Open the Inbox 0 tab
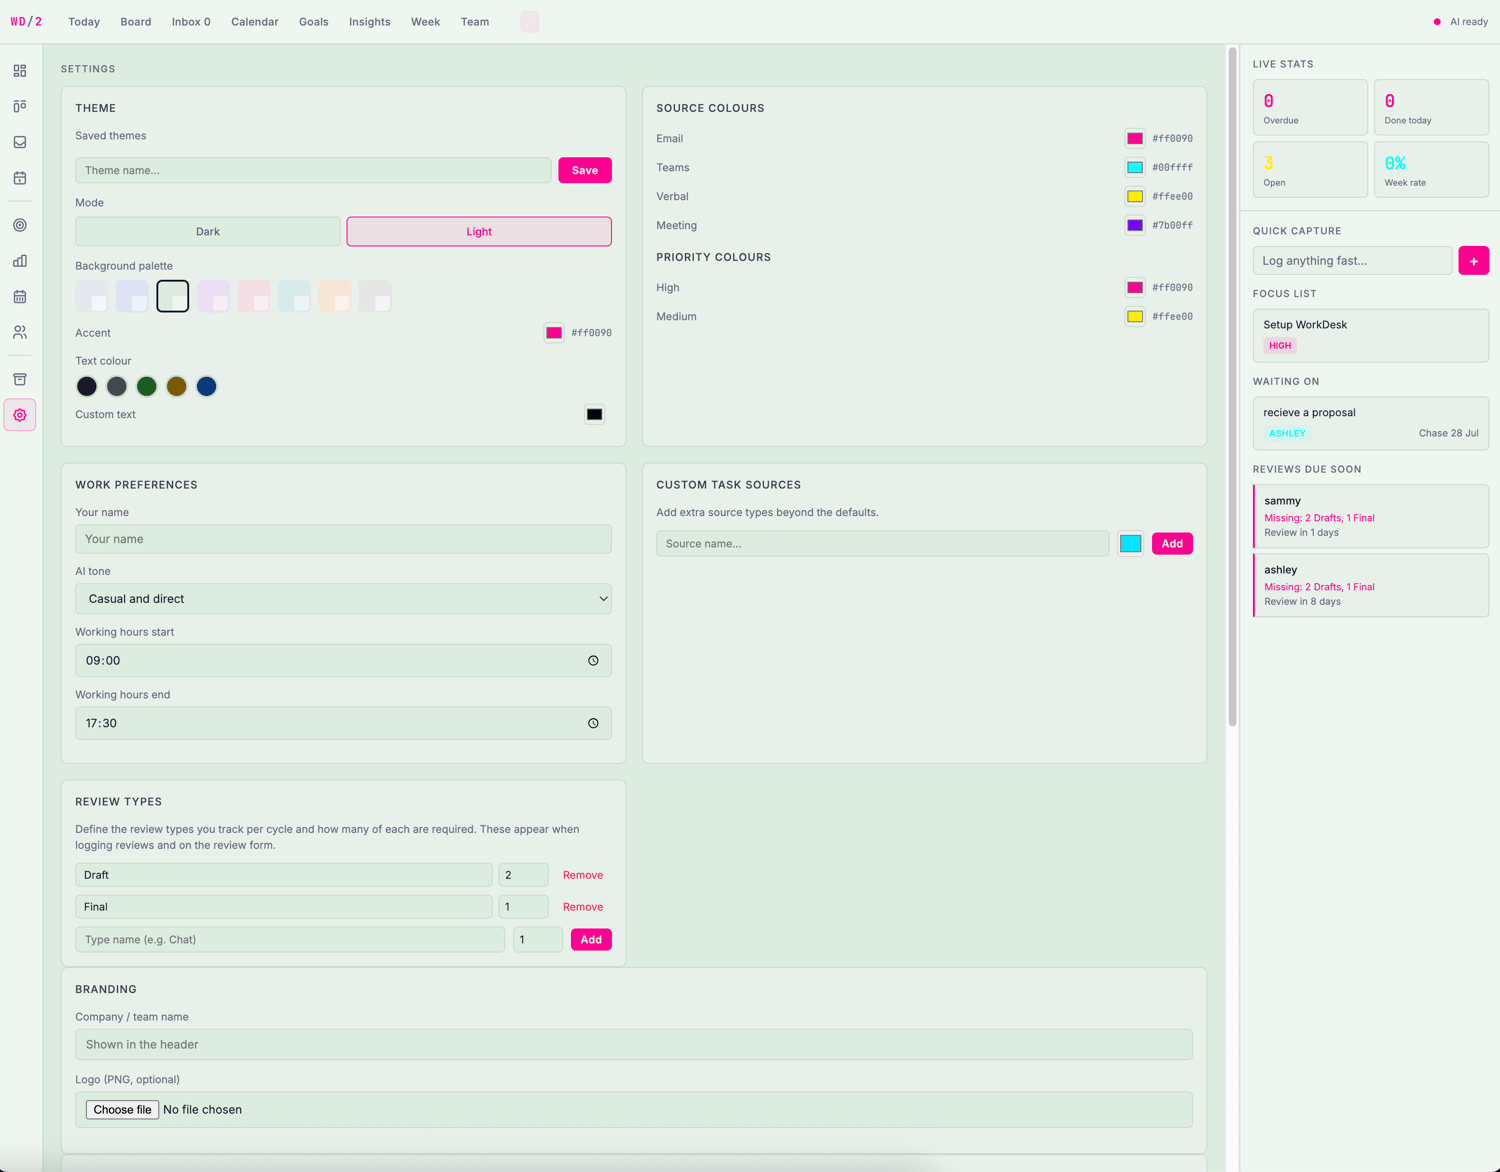This screenshot has height=1172, width=1500. pyautogui.click(x=191, y=22)
